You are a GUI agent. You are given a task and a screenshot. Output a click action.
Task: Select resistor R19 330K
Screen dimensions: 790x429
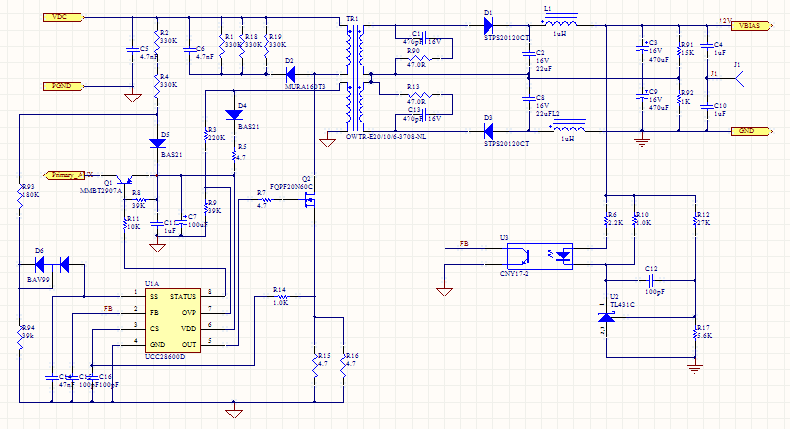tap(267, 45)
